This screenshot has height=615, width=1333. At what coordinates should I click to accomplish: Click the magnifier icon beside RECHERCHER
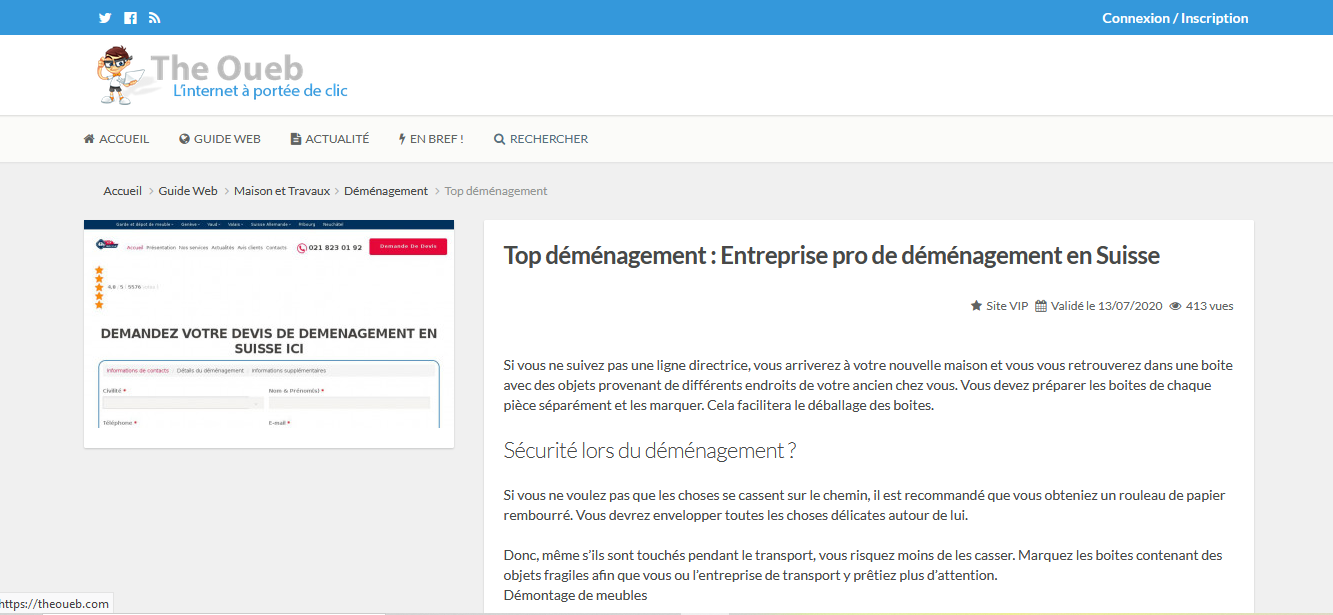(x=498, y=138)
